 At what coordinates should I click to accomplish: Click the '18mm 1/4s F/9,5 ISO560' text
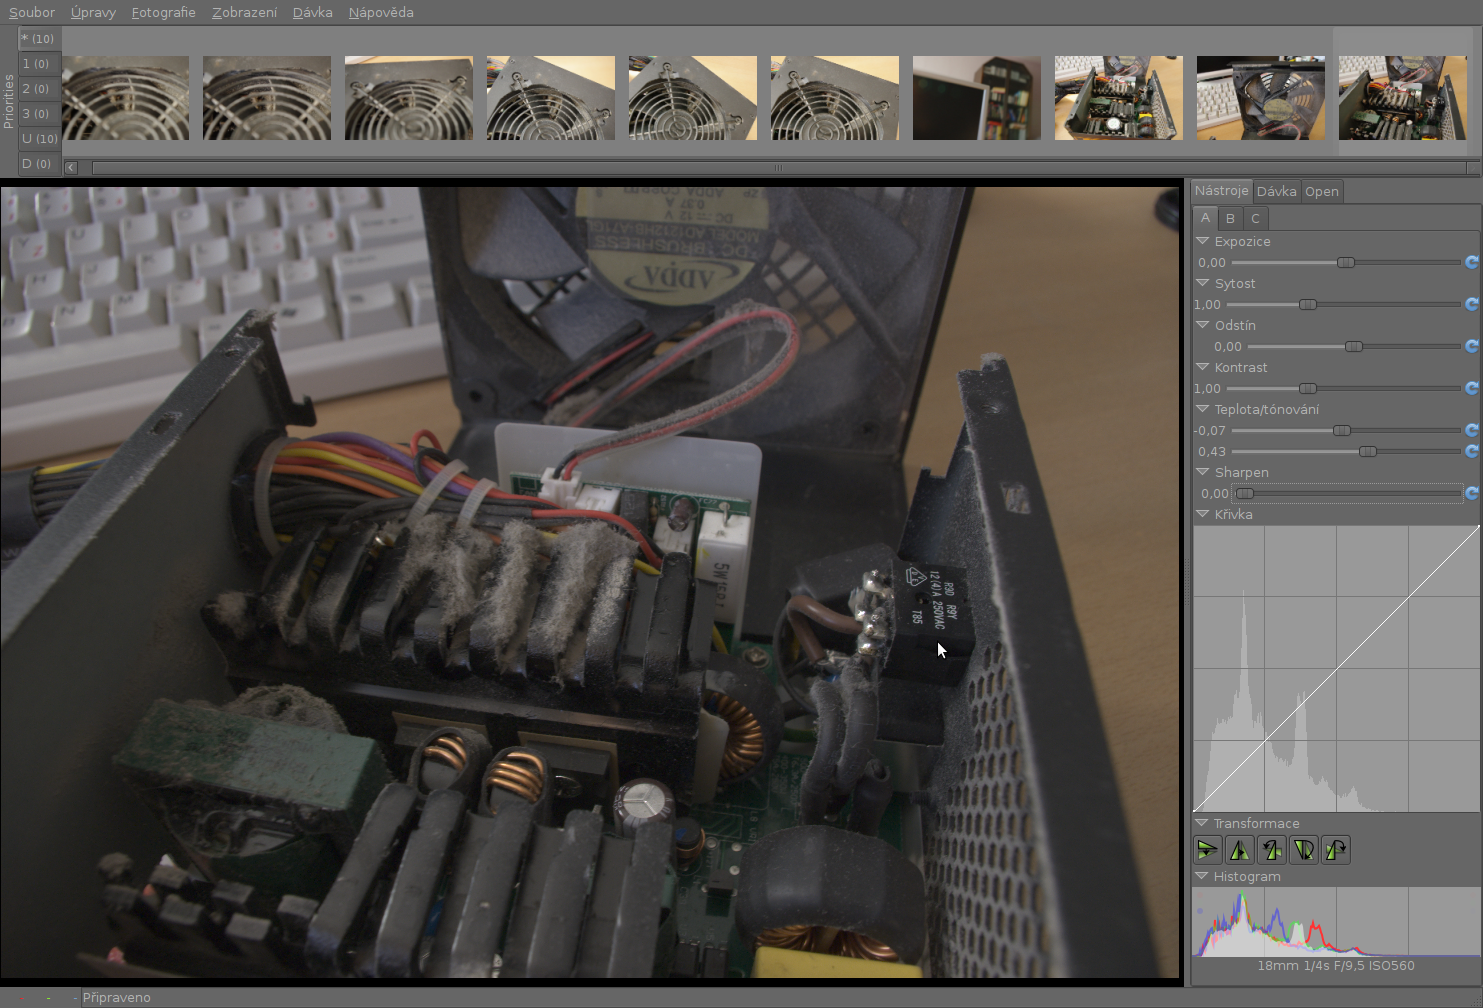(1336, 965)
